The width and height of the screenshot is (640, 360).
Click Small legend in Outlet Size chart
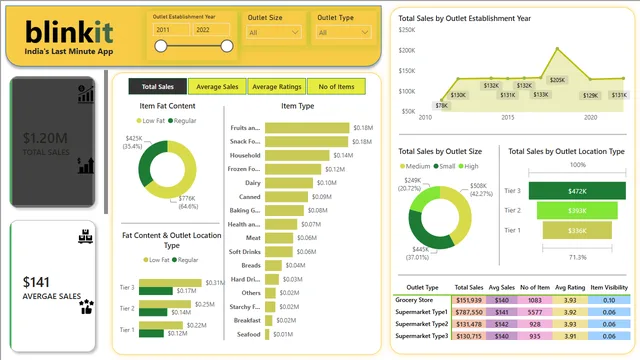click(444, 166)
